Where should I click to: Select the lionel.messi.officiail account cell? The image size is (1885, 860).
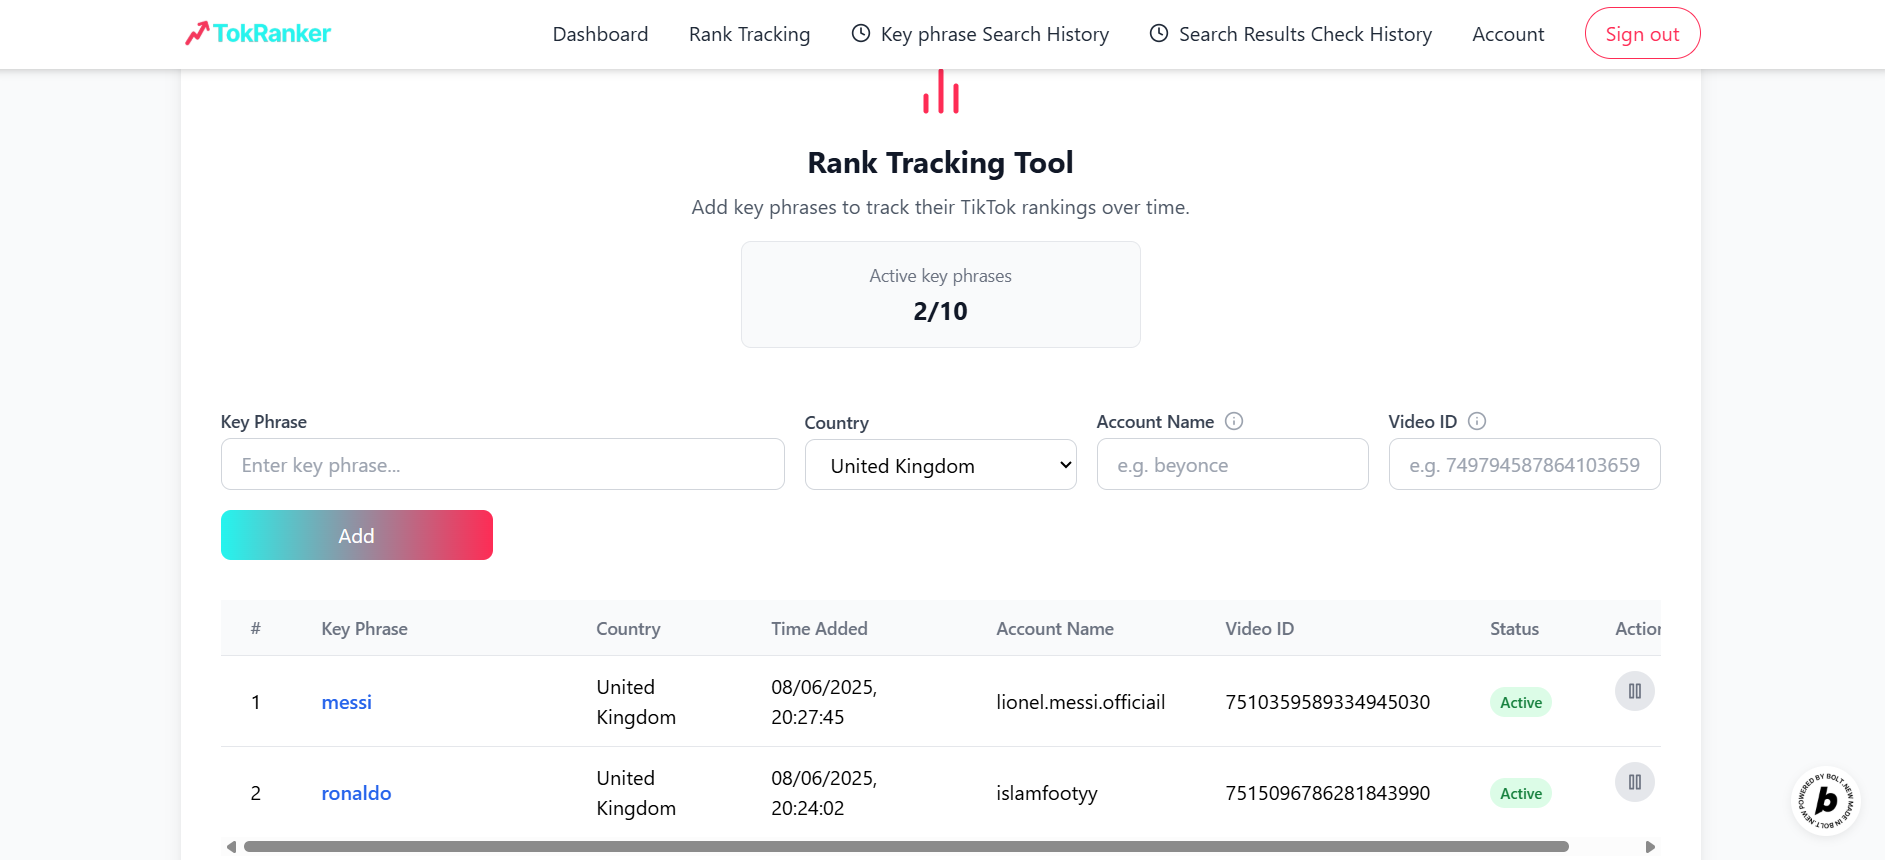tap(1080, 702)
